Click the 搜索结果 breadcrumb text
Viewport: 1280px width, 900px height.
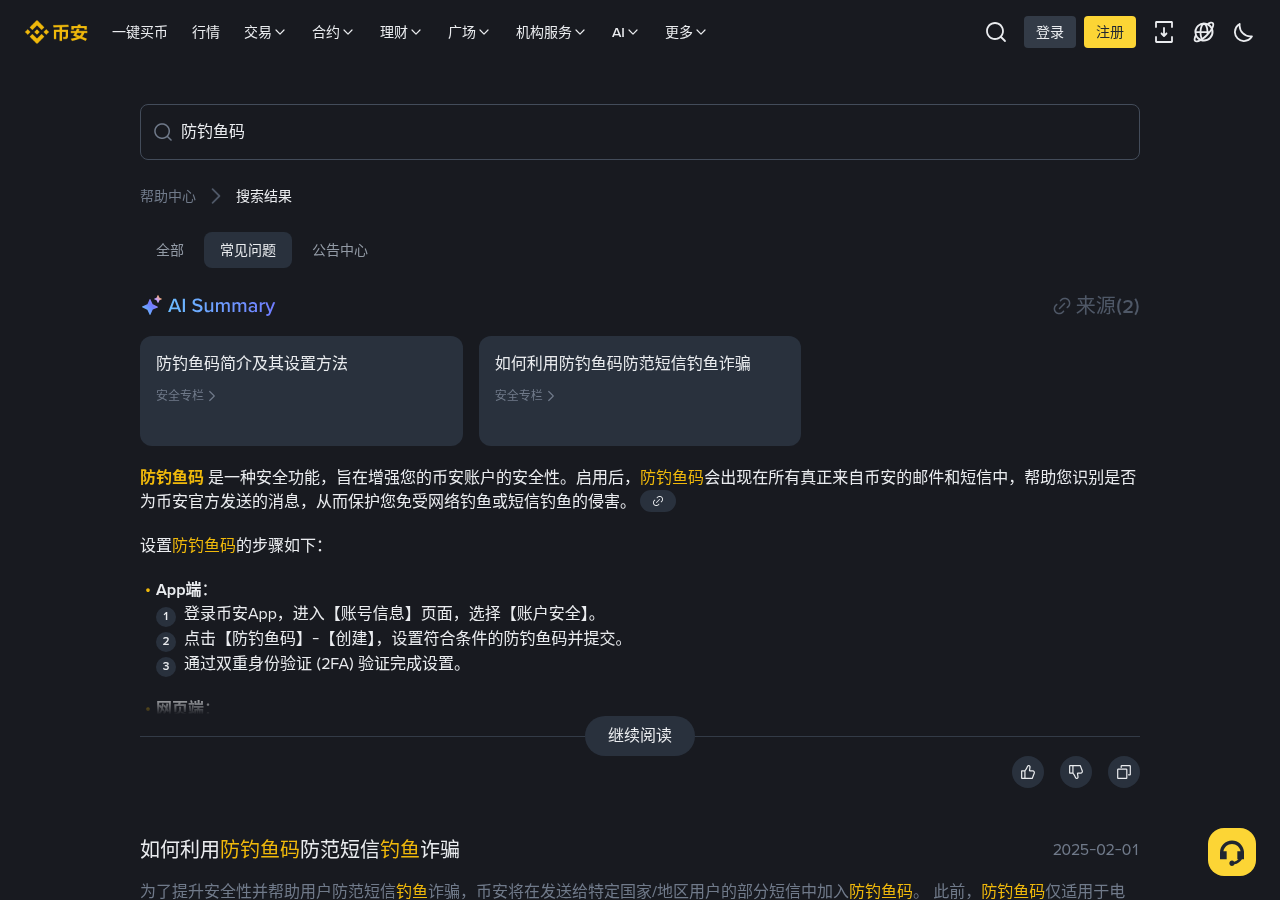coord(264,196)
